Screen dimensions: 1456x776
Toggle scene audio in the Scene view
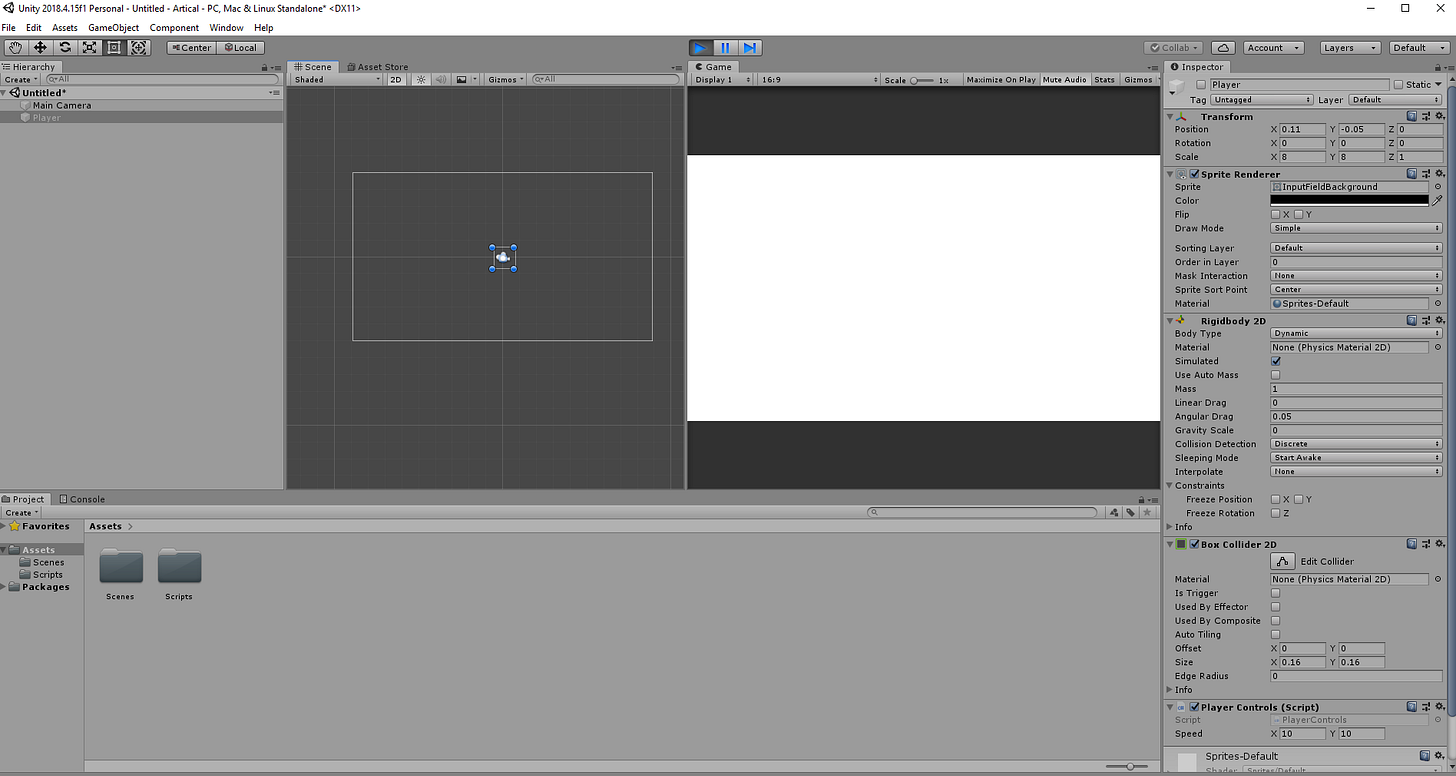tap(440, 79)
